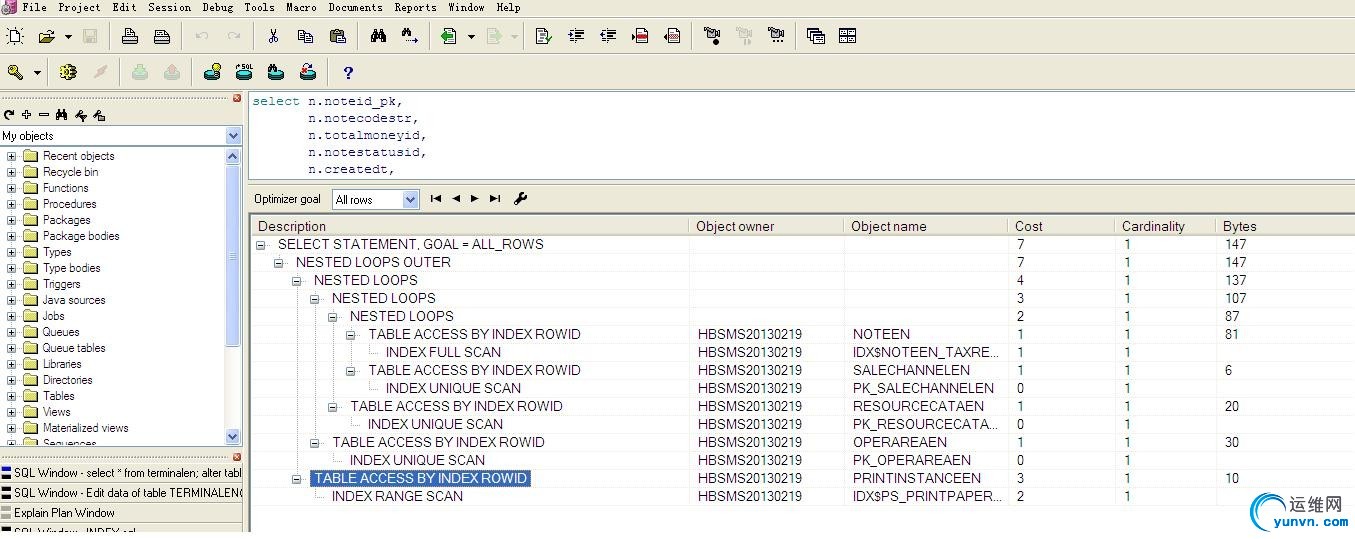The height and width of the screenshot is (539, 1355).
Task: Close the window list panel
Action: [x=237, y=457]
